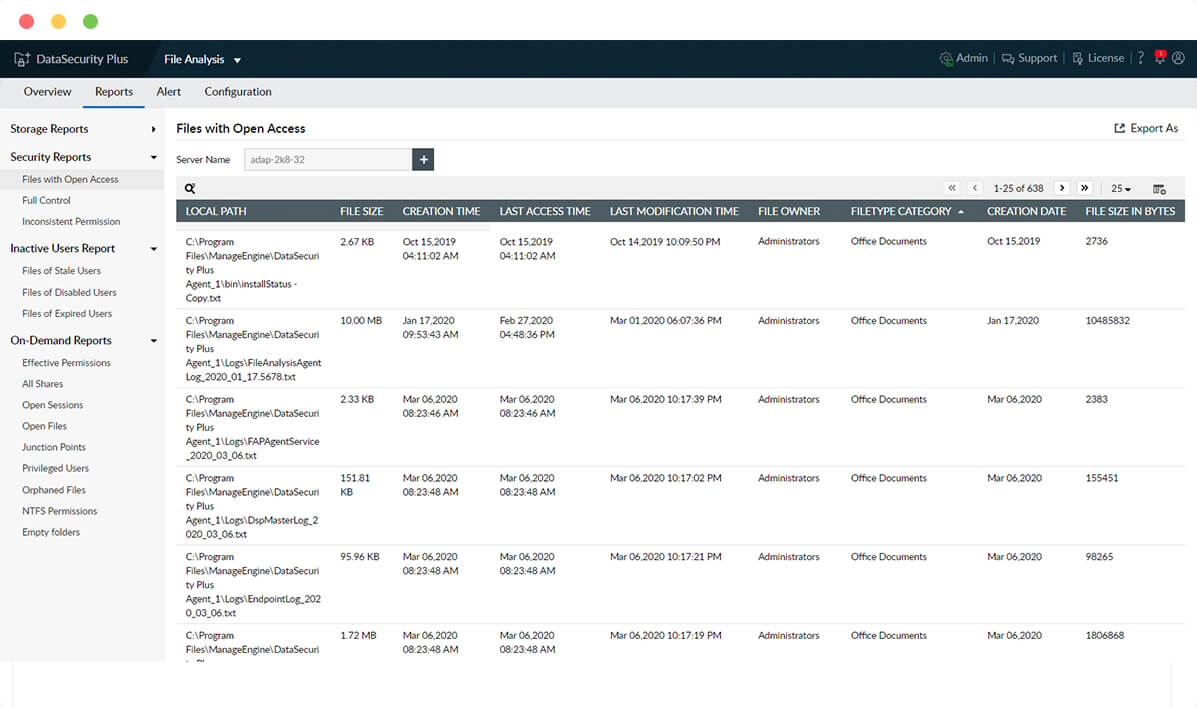Open the File Analysis module dropdown

[203, 58]
